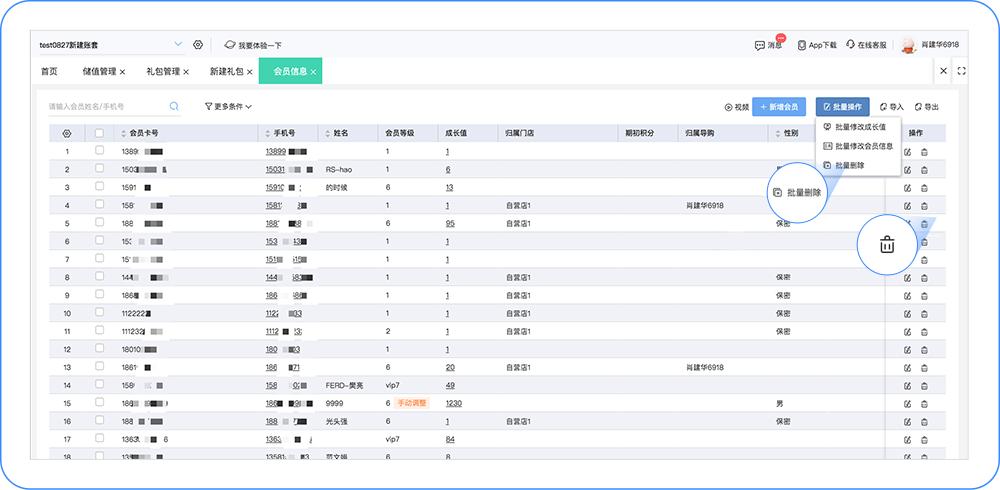
Task: Close the 新建礼包 tab
Action: pyautogui.click(x=249, y=72)
